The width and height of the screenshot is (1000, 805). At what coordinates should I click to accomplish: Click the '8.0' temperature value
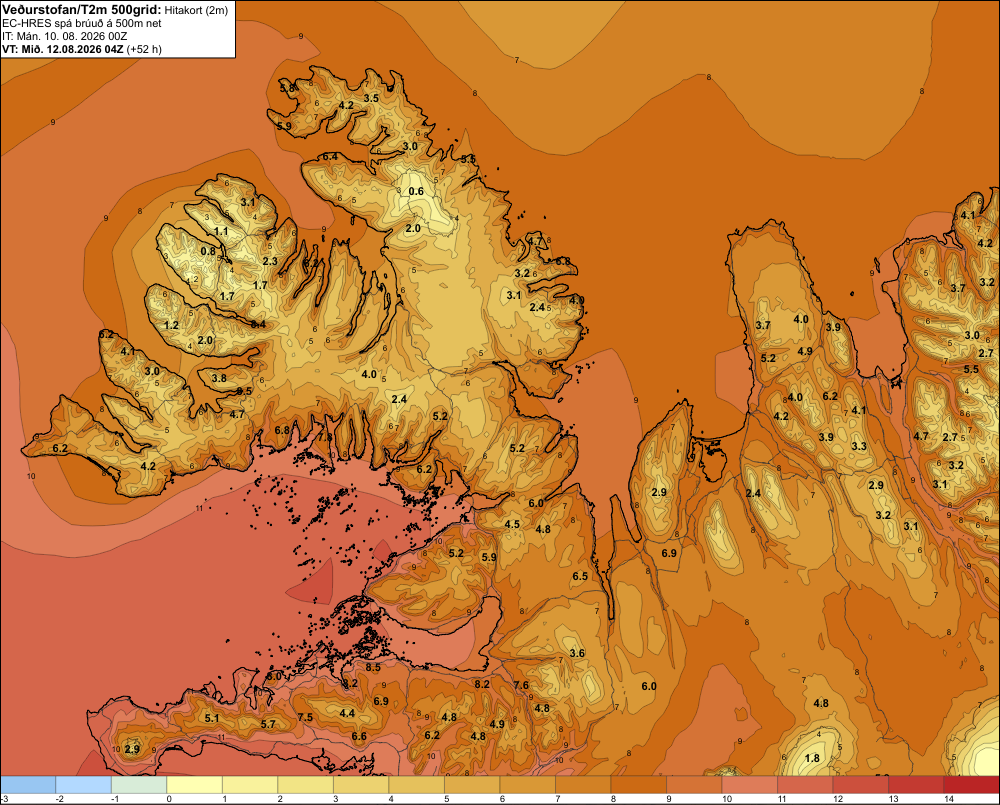click(274, 676)
